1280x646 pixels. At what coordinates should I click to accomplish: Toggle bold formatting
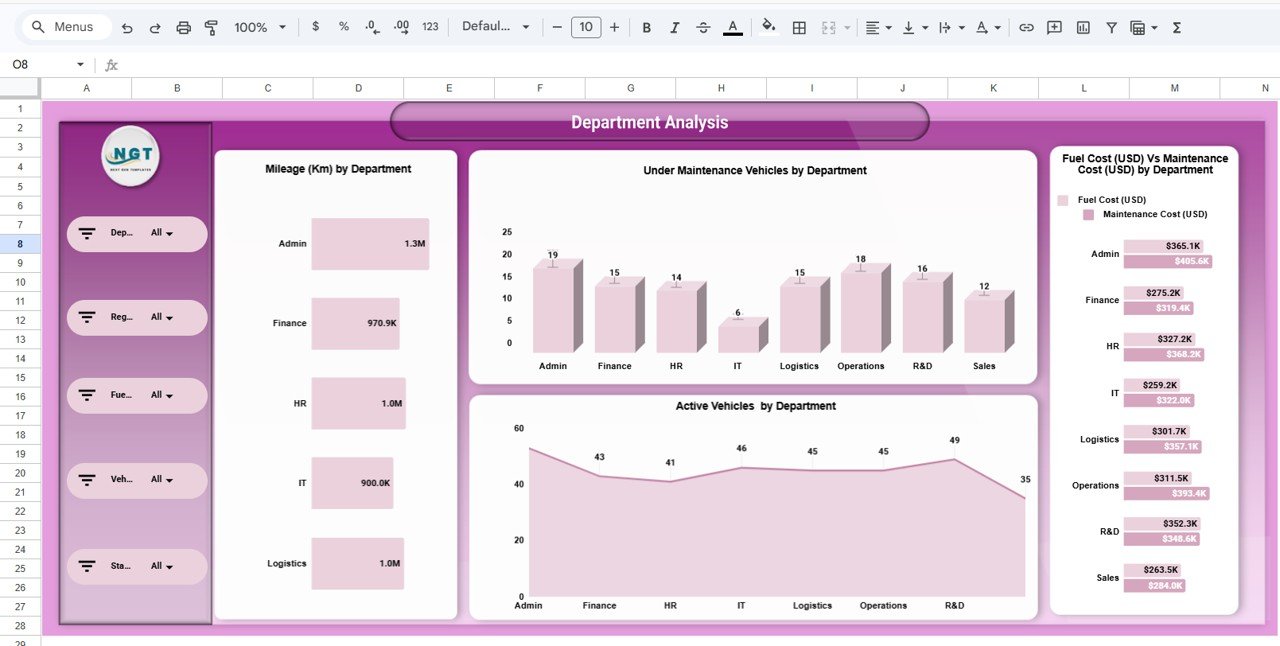(646, 27)
